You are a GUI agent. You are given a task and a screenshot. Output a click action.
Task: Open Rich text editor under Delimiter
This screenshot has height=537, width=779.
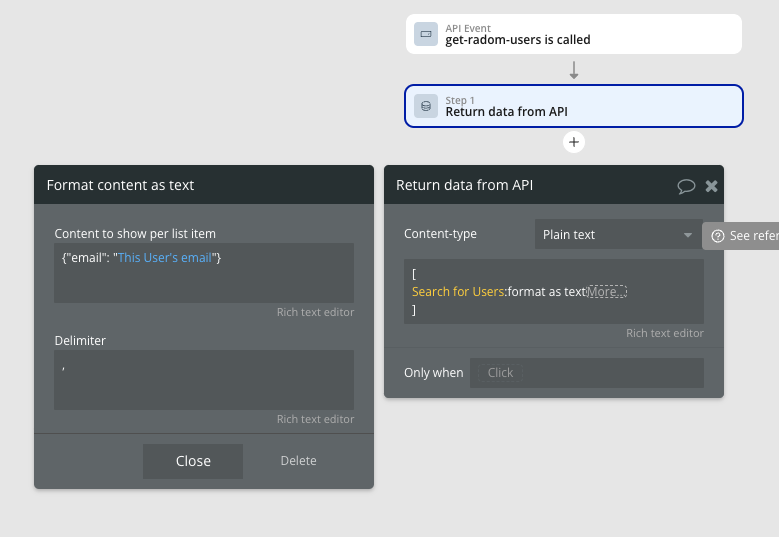click(x=315, y=419)
